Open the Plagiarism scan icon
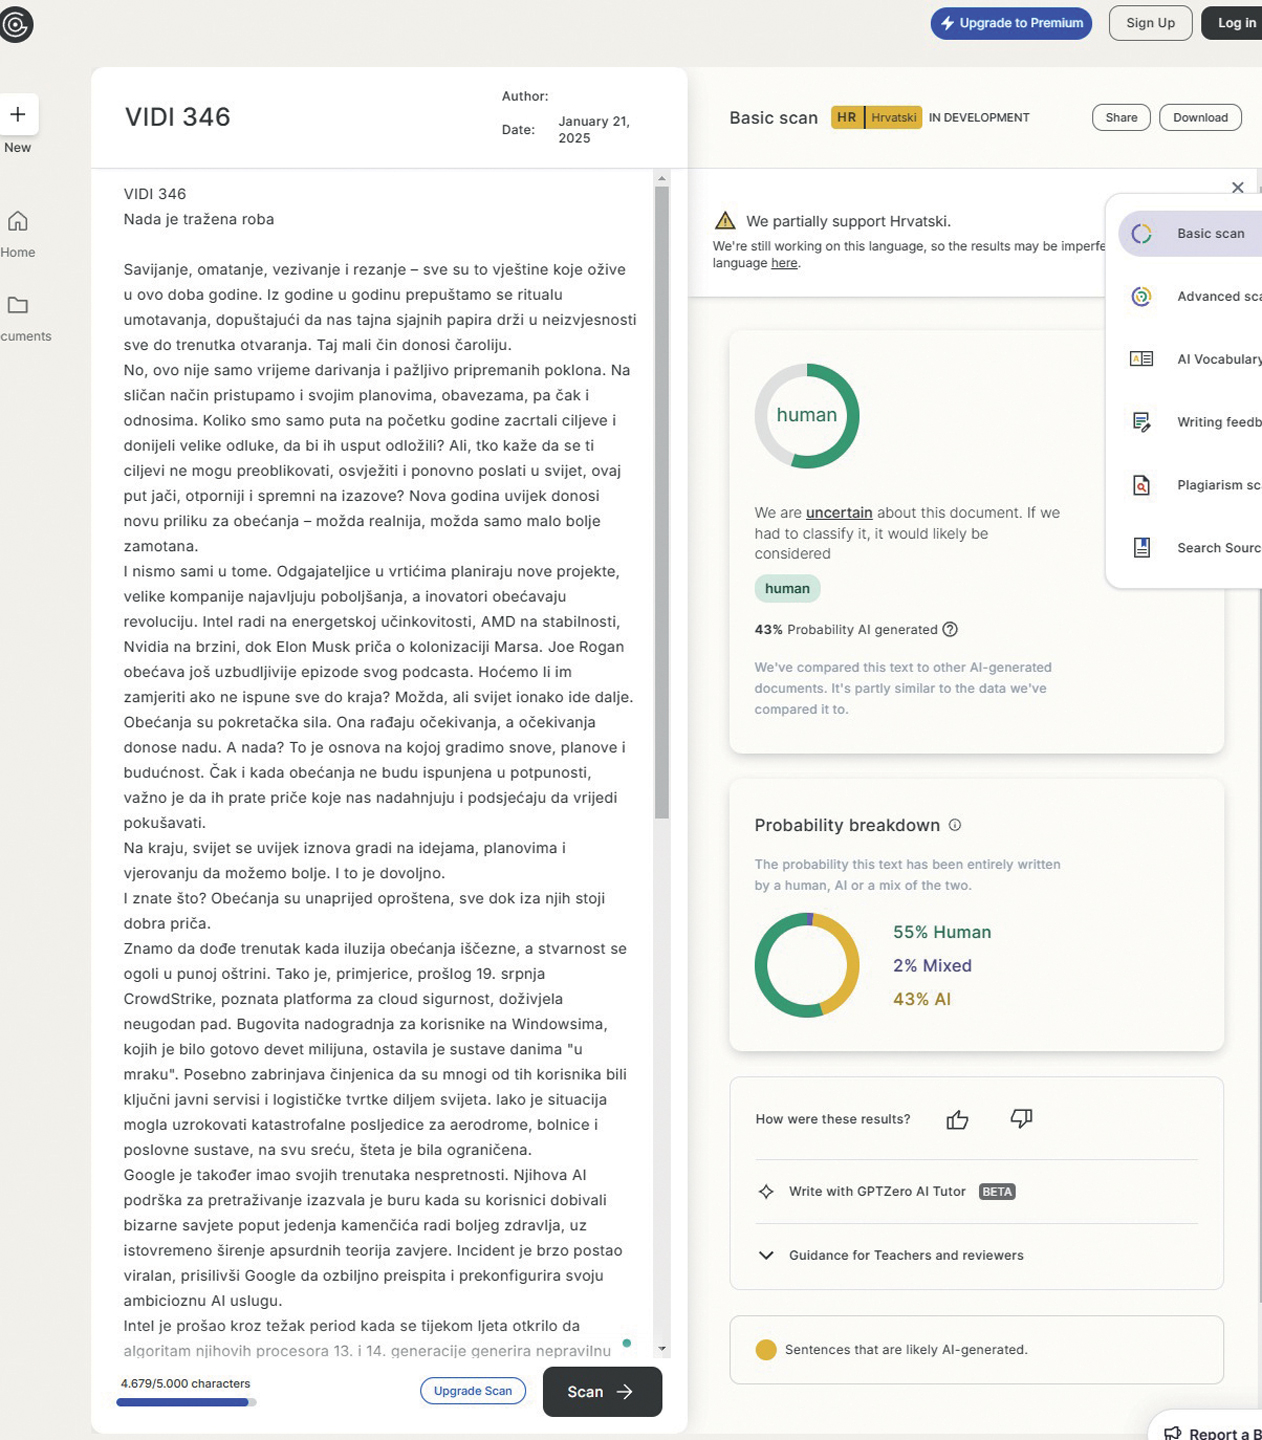The image size is (1262, 1440). pyautogui.click(x=1141, y=485)
